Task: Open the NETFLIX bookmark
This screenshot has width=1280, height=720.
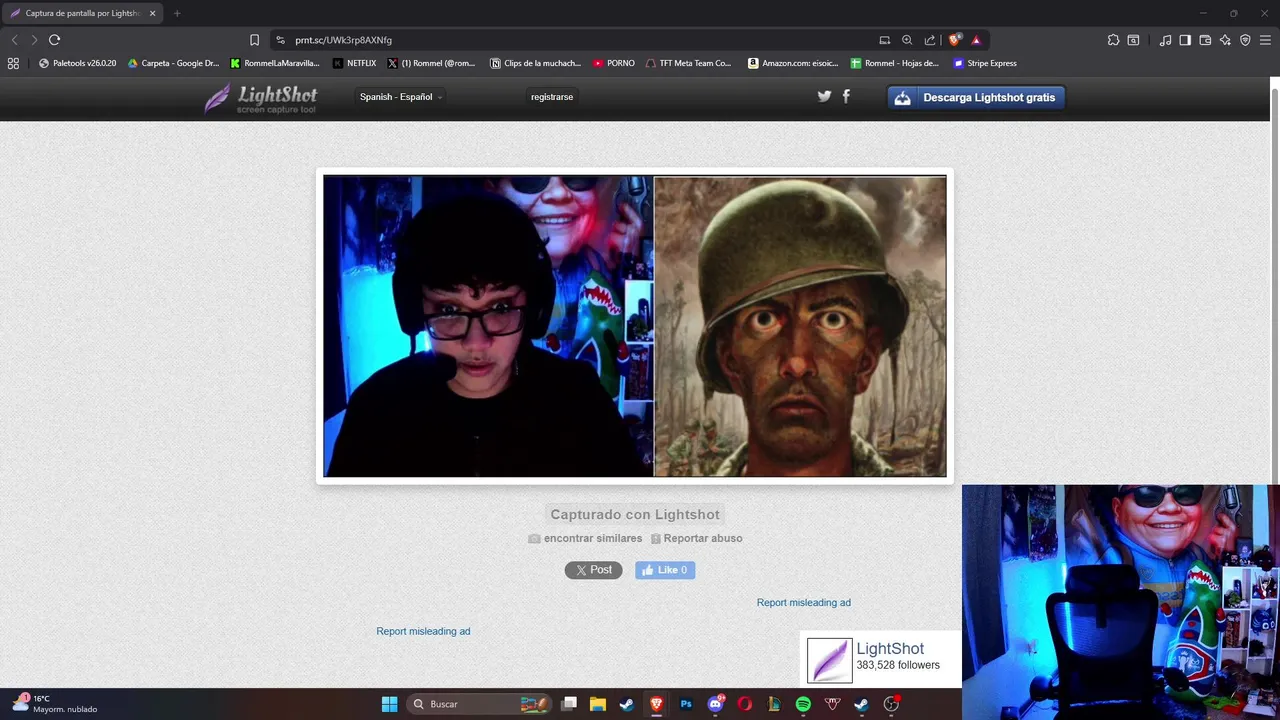Action: [x=355, y=63]
